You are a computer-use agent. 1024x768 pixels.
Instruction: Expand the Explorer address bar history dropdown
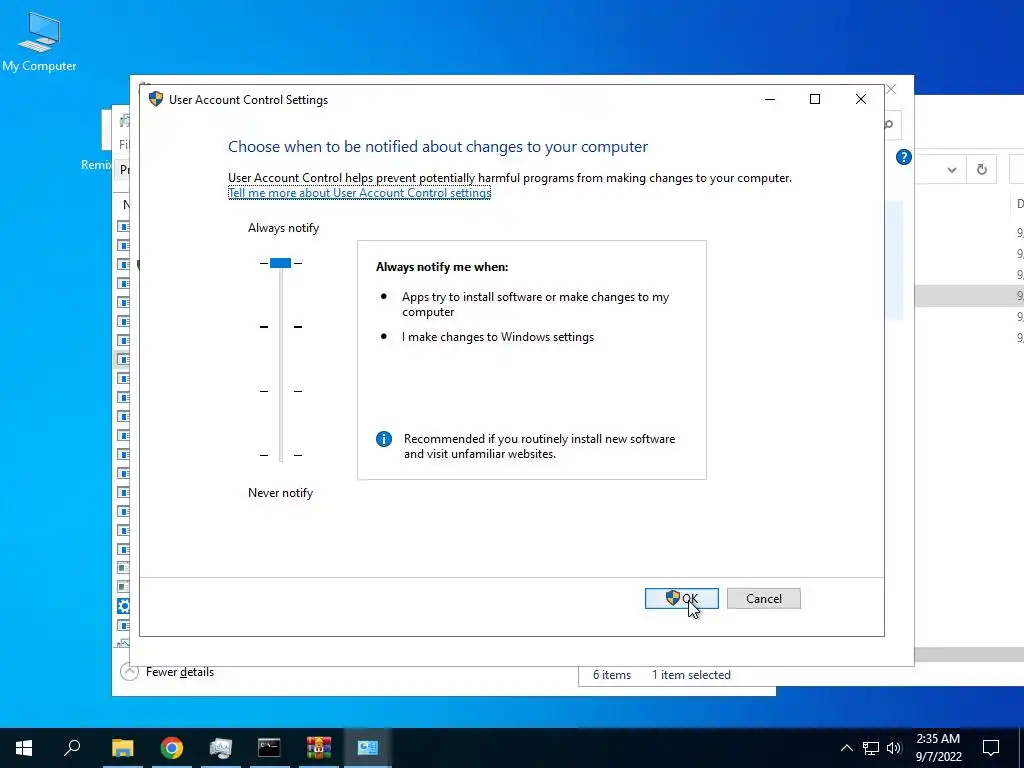click(x=952, y=170)
